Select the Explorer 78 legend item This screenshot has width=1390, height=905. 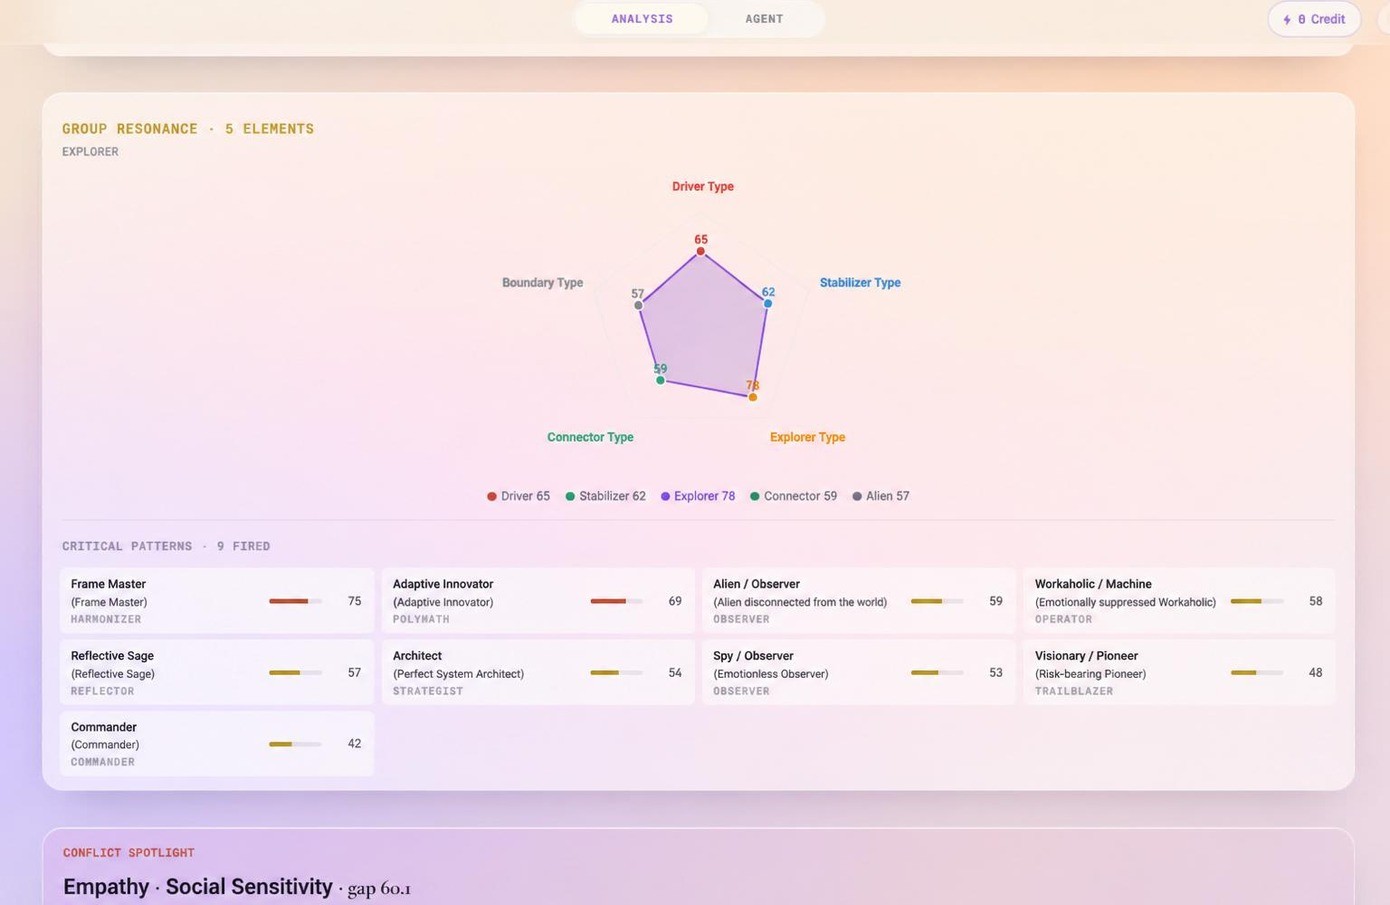(x=697, y=496)
